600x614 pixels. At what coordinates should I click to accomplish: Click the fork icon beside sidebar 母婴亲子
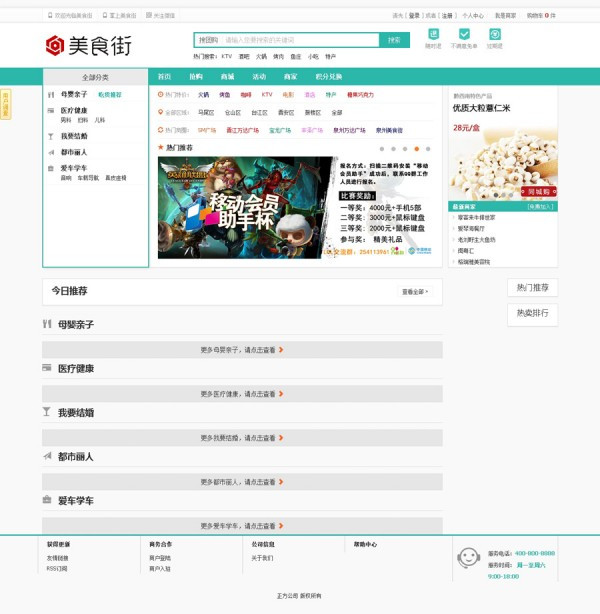(51, 95)
